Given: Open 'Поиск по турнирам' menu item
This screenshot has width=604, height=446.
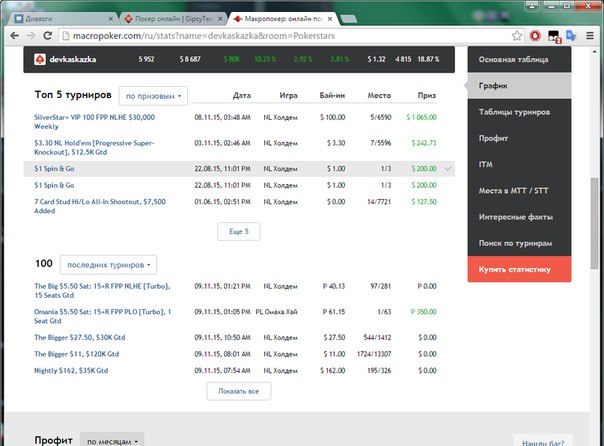Looking at the screenshot, I should [x=519, y=243].
